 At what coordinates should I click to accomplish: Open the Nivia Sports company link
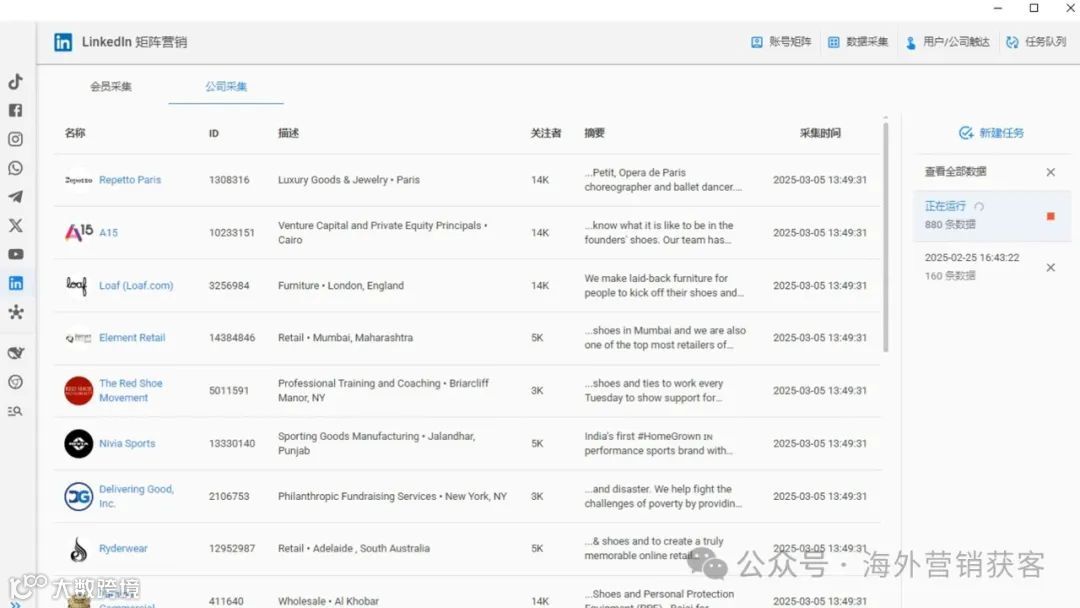127,443
